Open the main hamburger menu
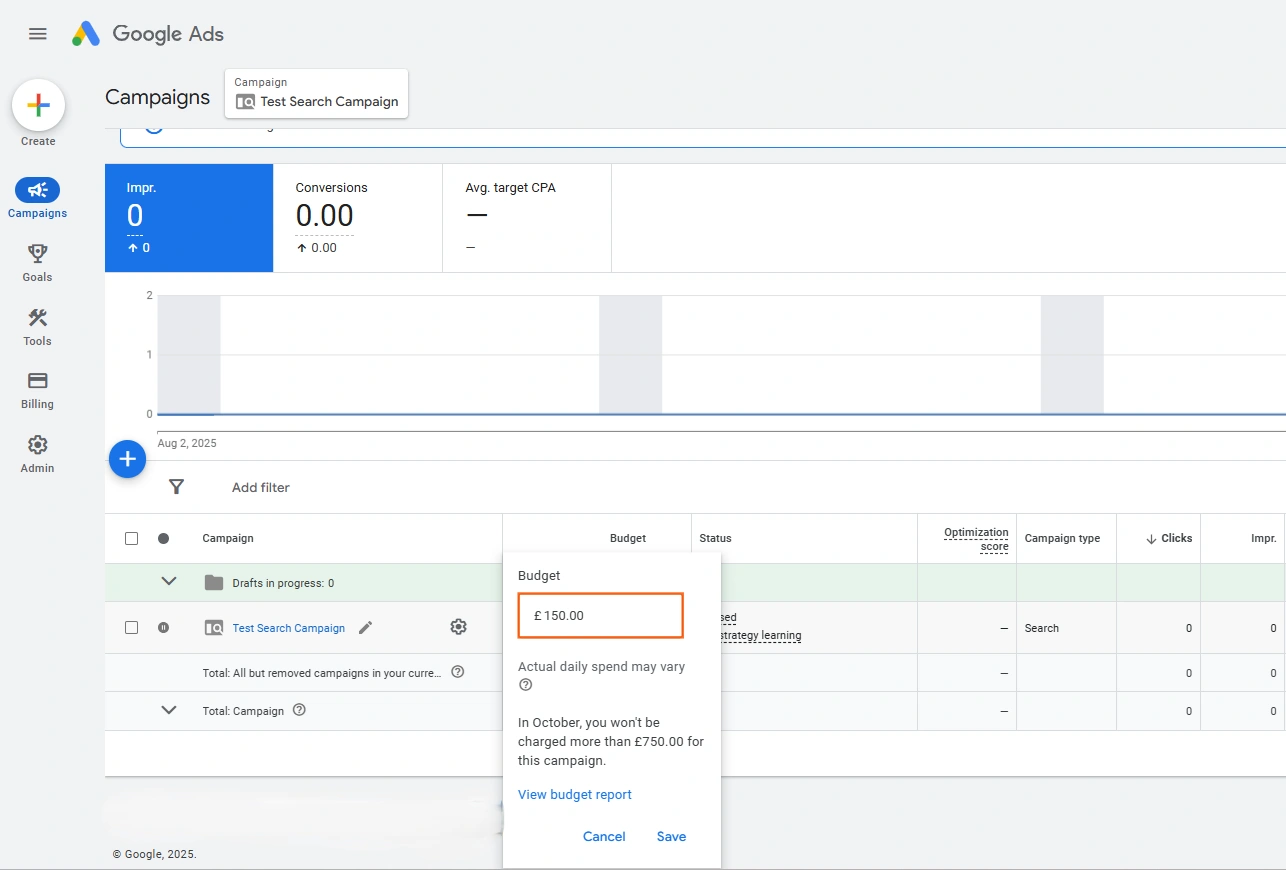The height and width of the screenshot is (870, 1286). (38, 34)
